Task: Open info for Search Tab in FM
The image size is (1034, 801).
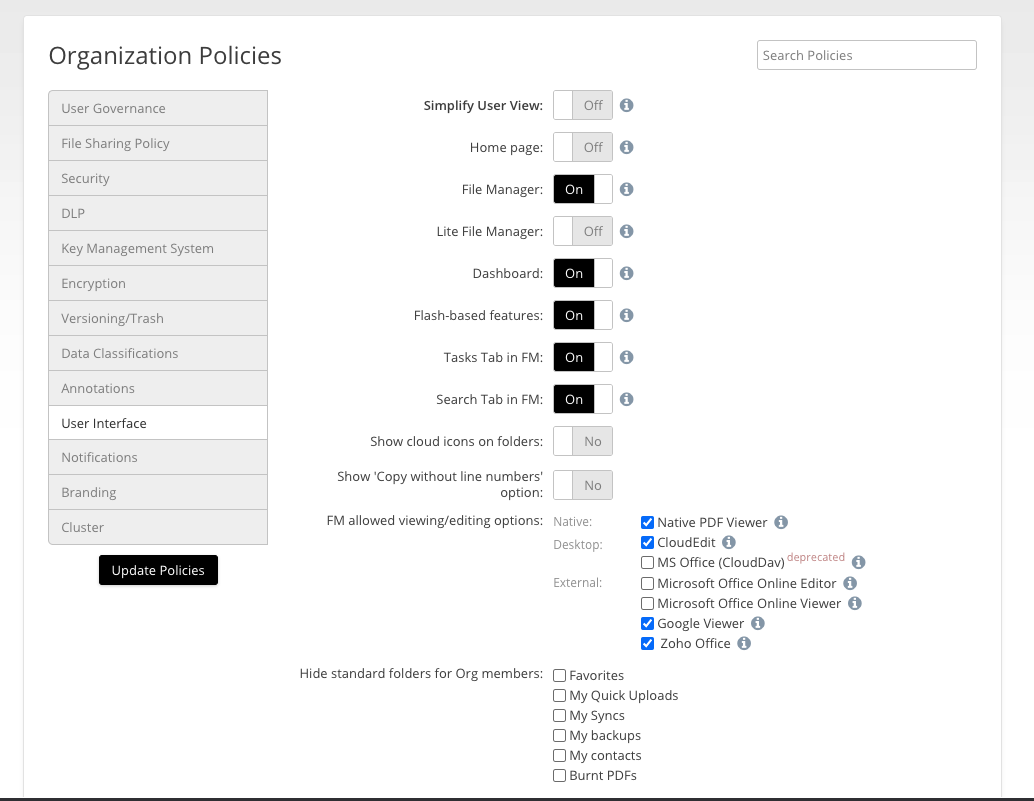Action: point(626,400)
